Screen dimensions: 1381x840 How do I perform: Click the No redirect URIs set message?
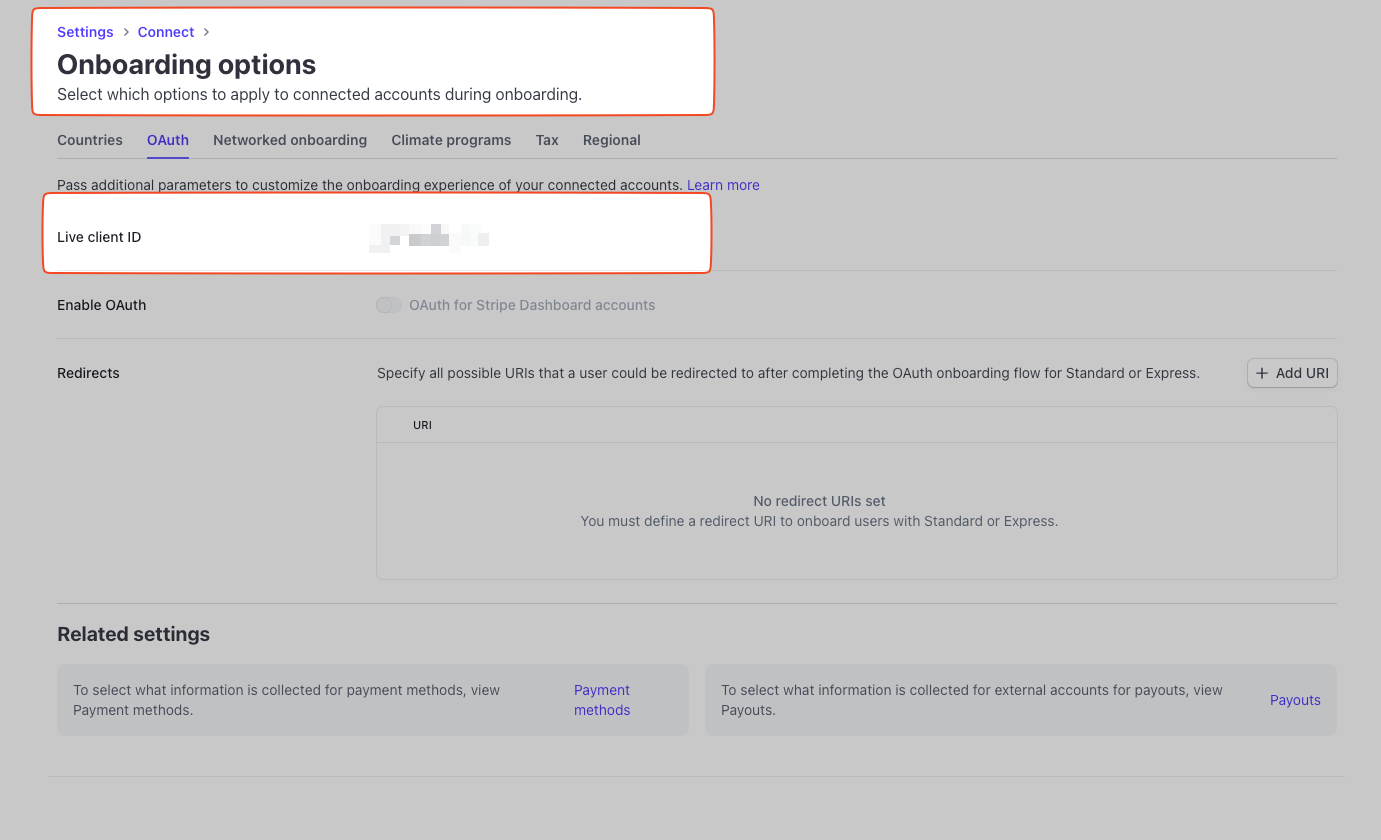819,501
